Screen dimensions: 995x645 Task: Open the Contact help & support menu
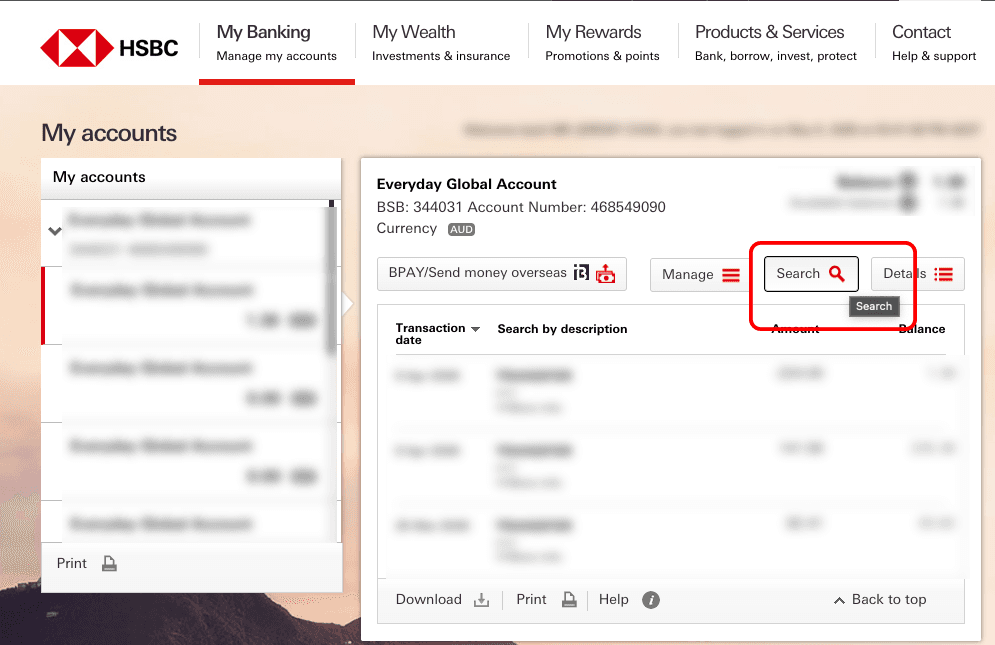(933, 43)
